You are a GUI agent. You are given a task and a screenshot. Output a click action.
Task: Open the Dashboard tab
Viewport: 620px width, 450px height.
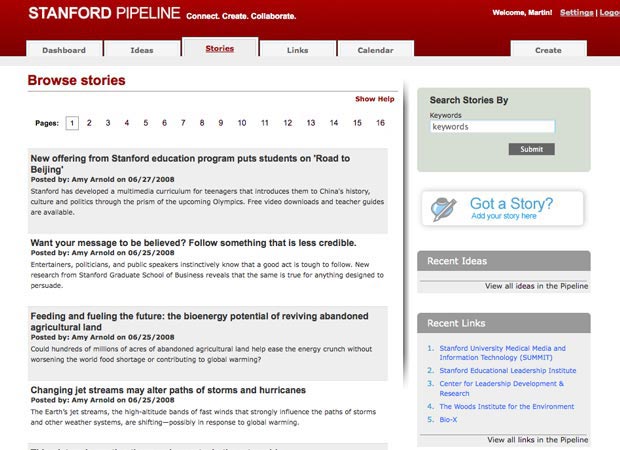tap(64, 49)
